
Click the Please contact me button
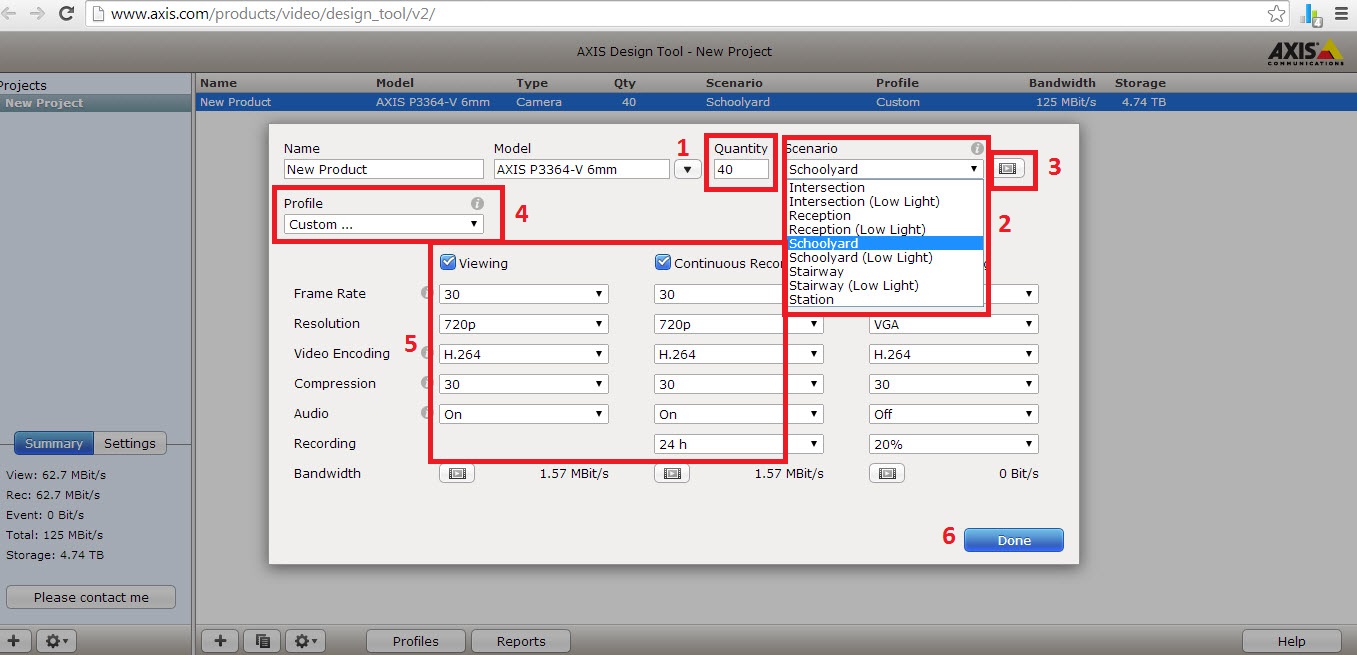91,597
